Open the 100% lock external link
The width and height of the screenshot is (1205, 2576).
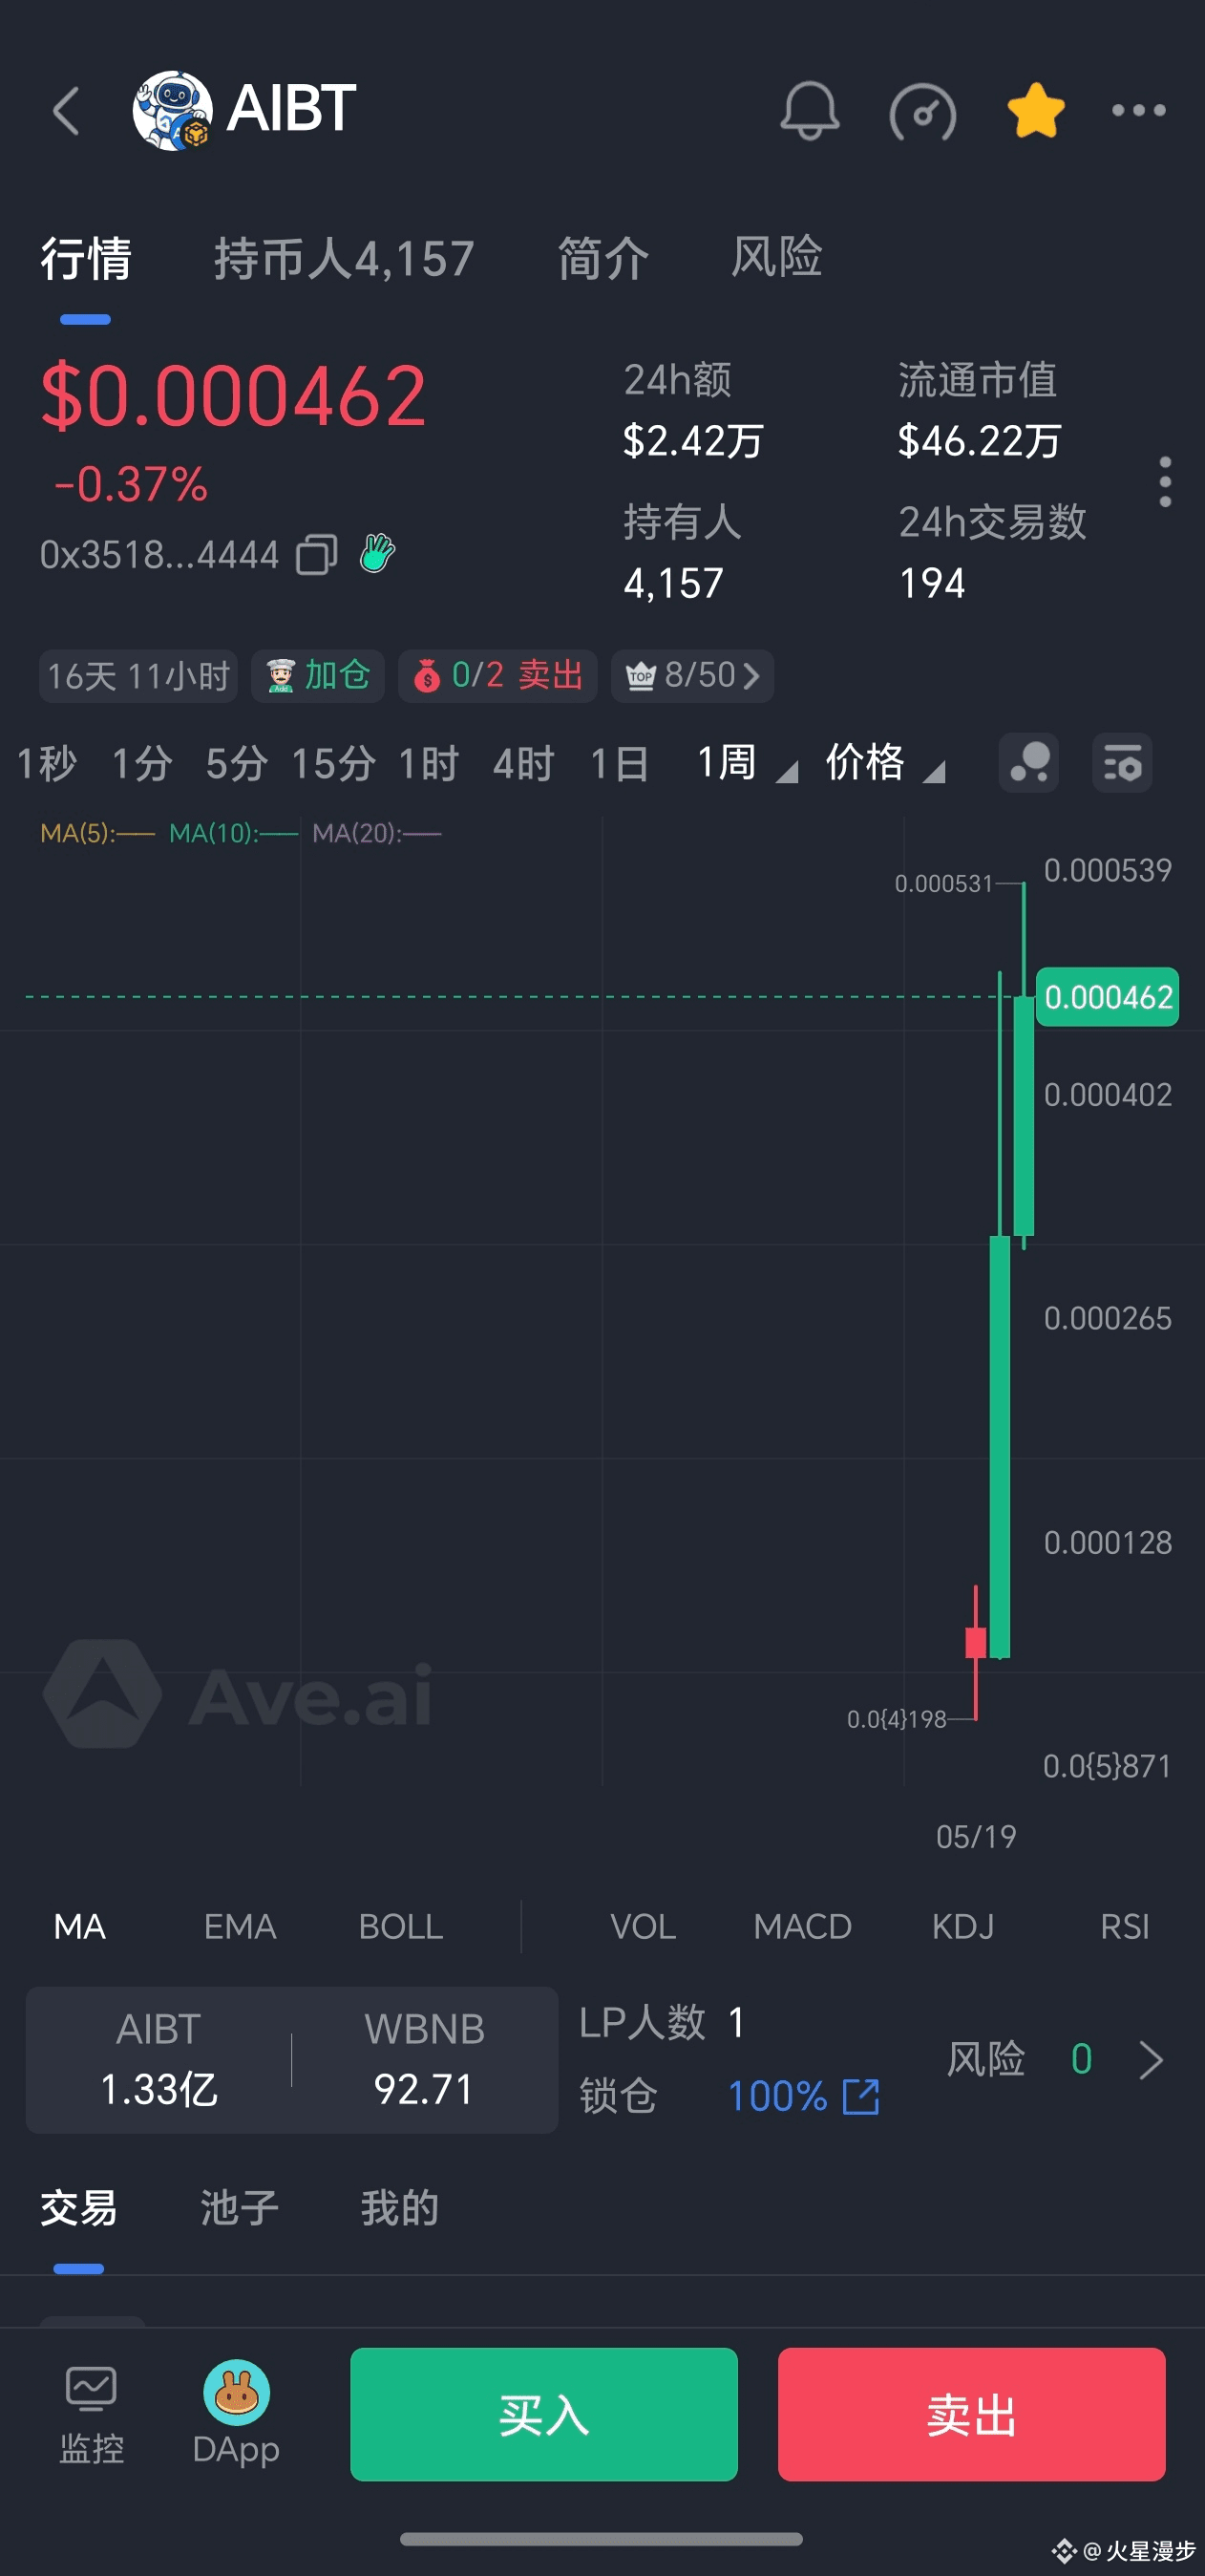click(861, 2096)
